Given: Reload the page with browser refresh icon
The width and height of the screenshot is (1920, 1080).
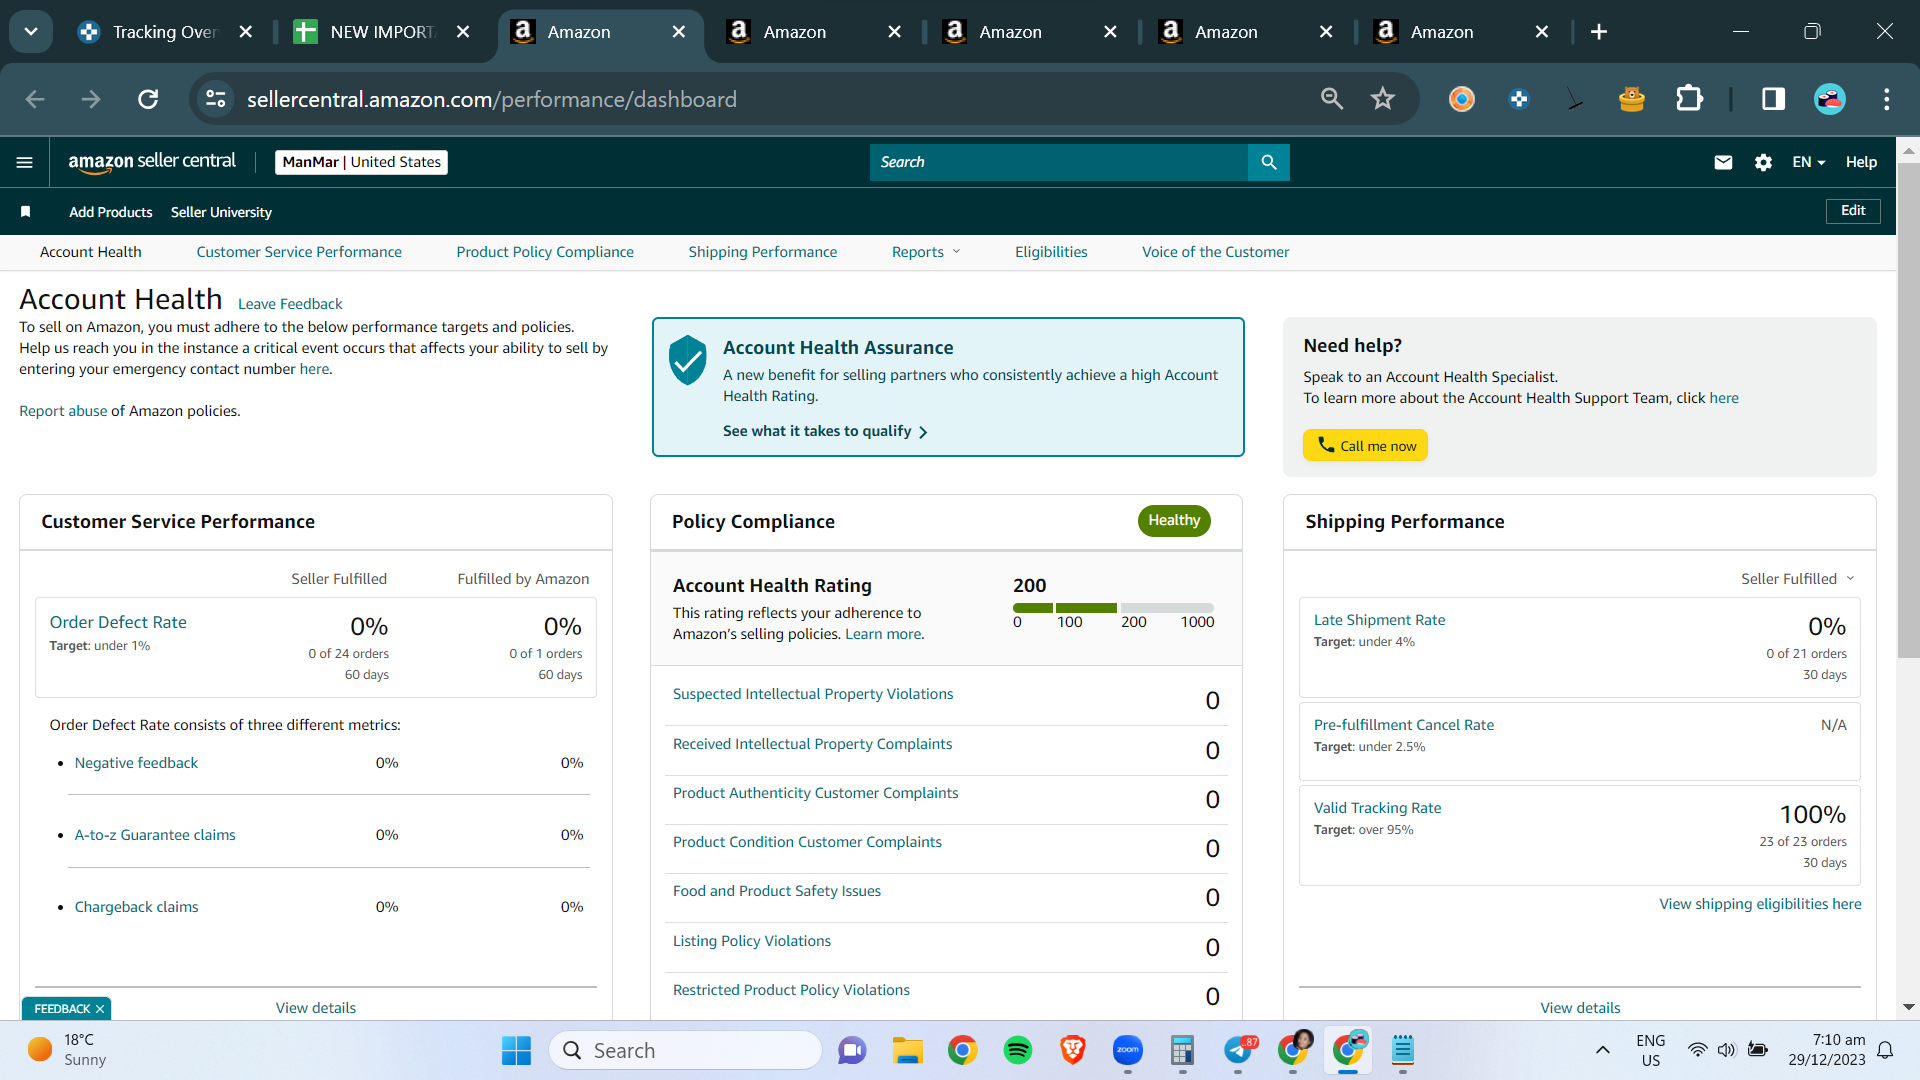Looking at the screenshot, I should (x=148, y=99).
